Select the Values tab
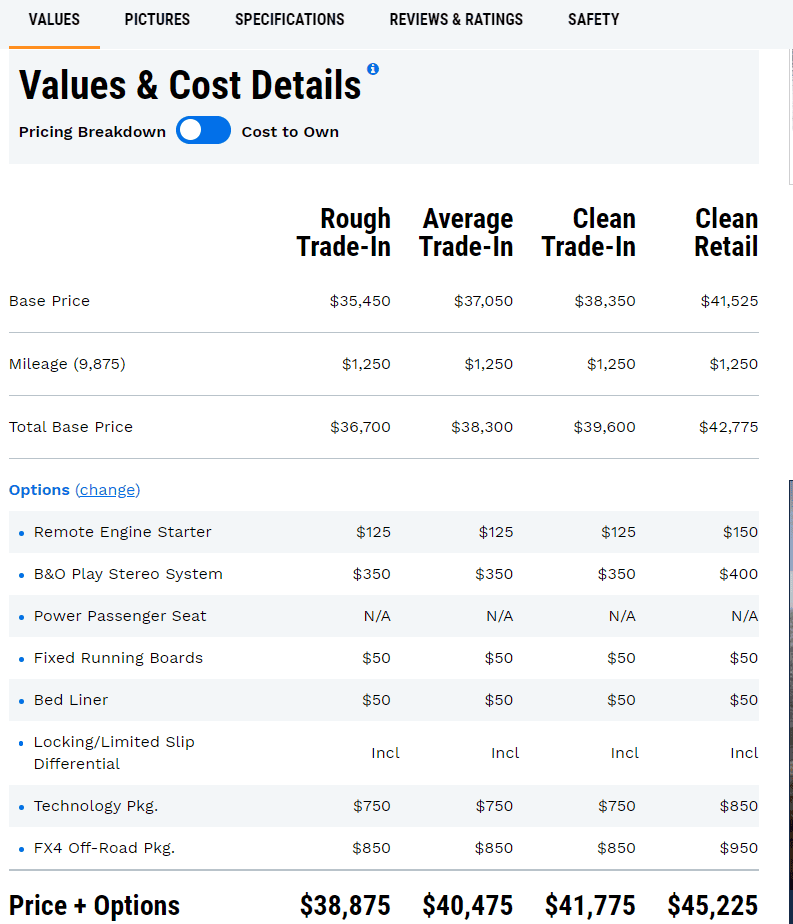Image resolution: width=793 pixels, height=924 pixels. click(54, 19)
